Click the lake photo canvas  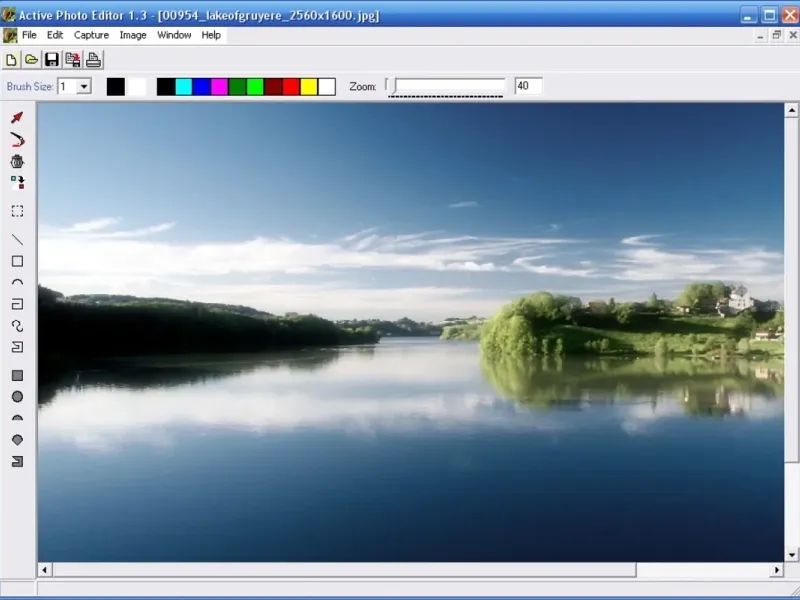click(411, 332)
